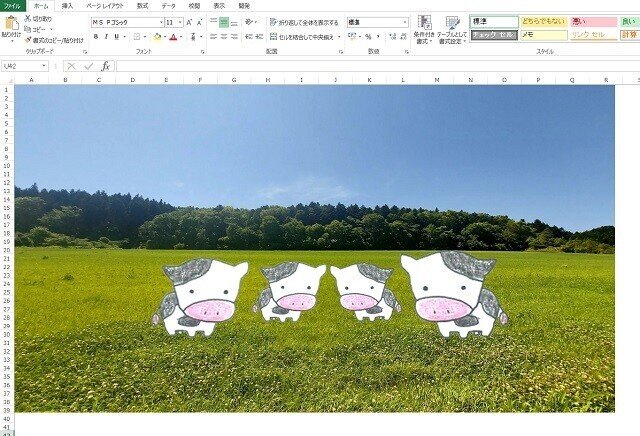Switch to the 表示 (View) tab
640x436 pixels.
(x=219, y=6)
